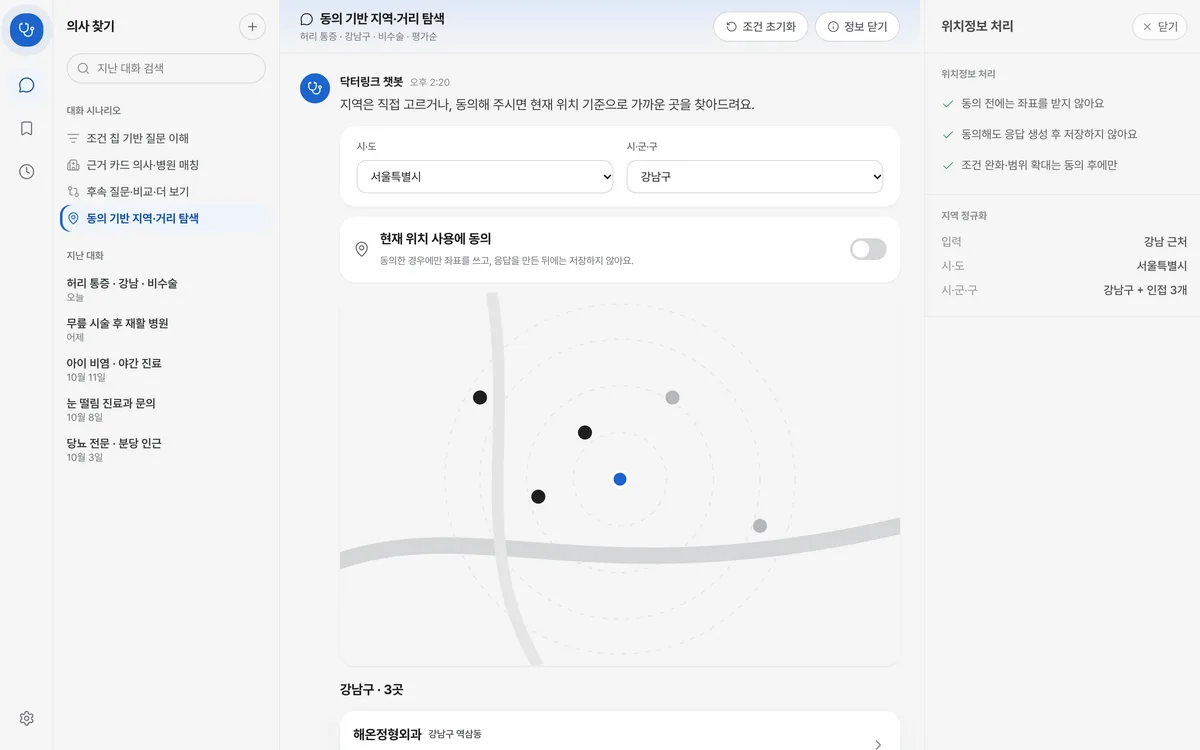
Task: Open past chat 허리 통증 · 강남 · 비수술
Action: click(166, 290)
